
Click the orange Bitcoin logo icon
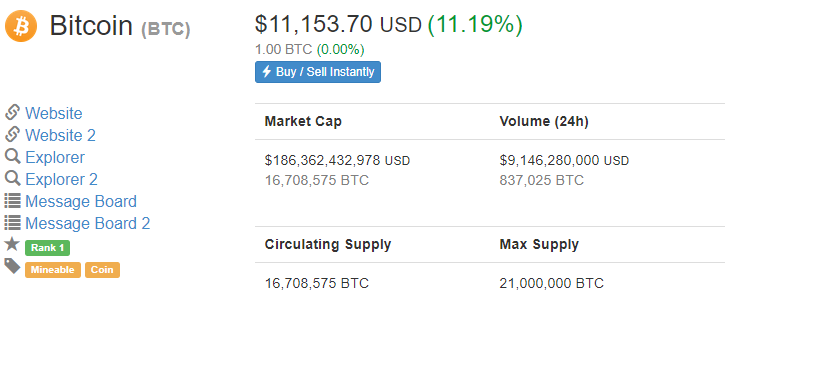tap(21, 26)
